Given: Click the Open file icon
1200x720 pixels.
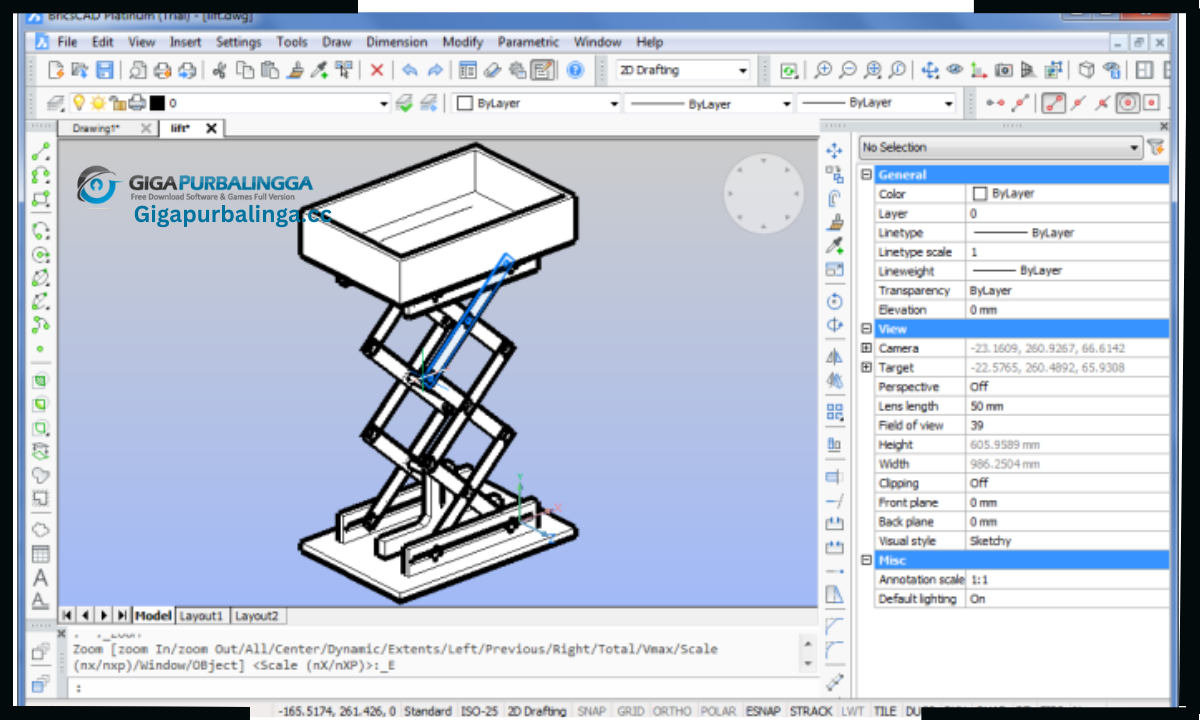Looking at the screenshot, I should [x=80, y=70].
